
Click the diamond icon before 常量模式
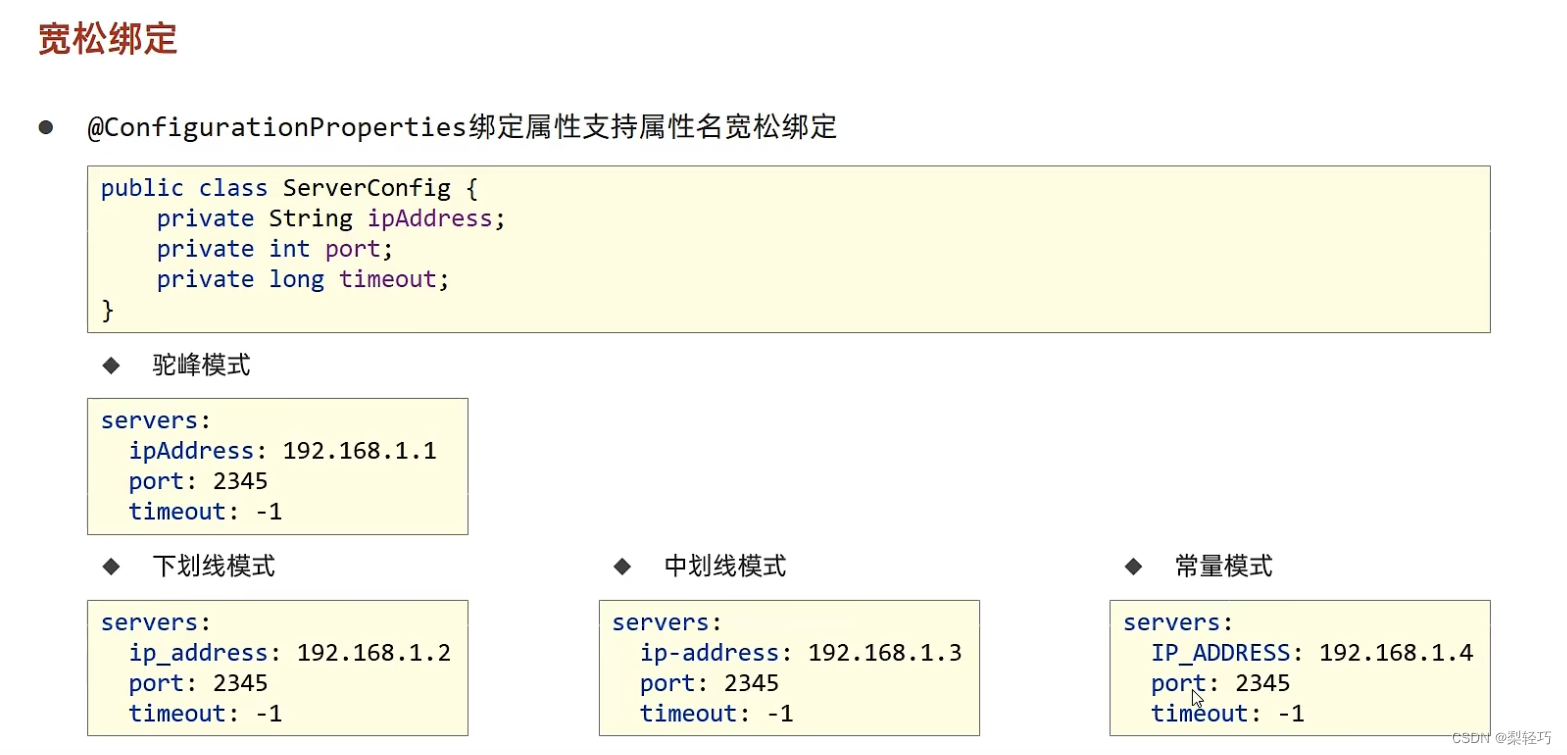(x=1135, y=568)
